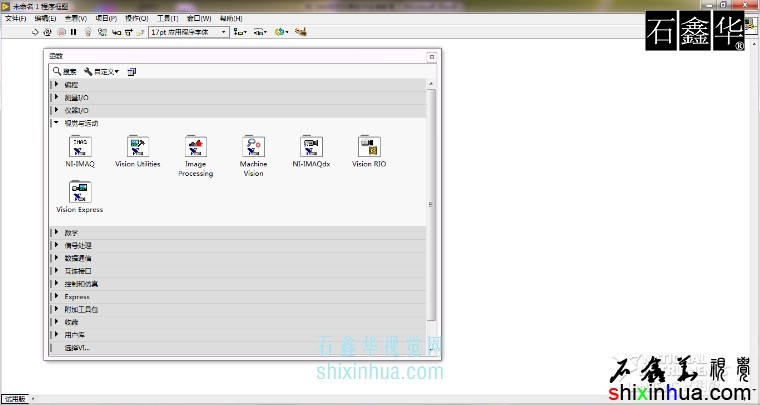Open the 编辑(E) menu
Screen dimensions: 760x405
tap(45, 18)
